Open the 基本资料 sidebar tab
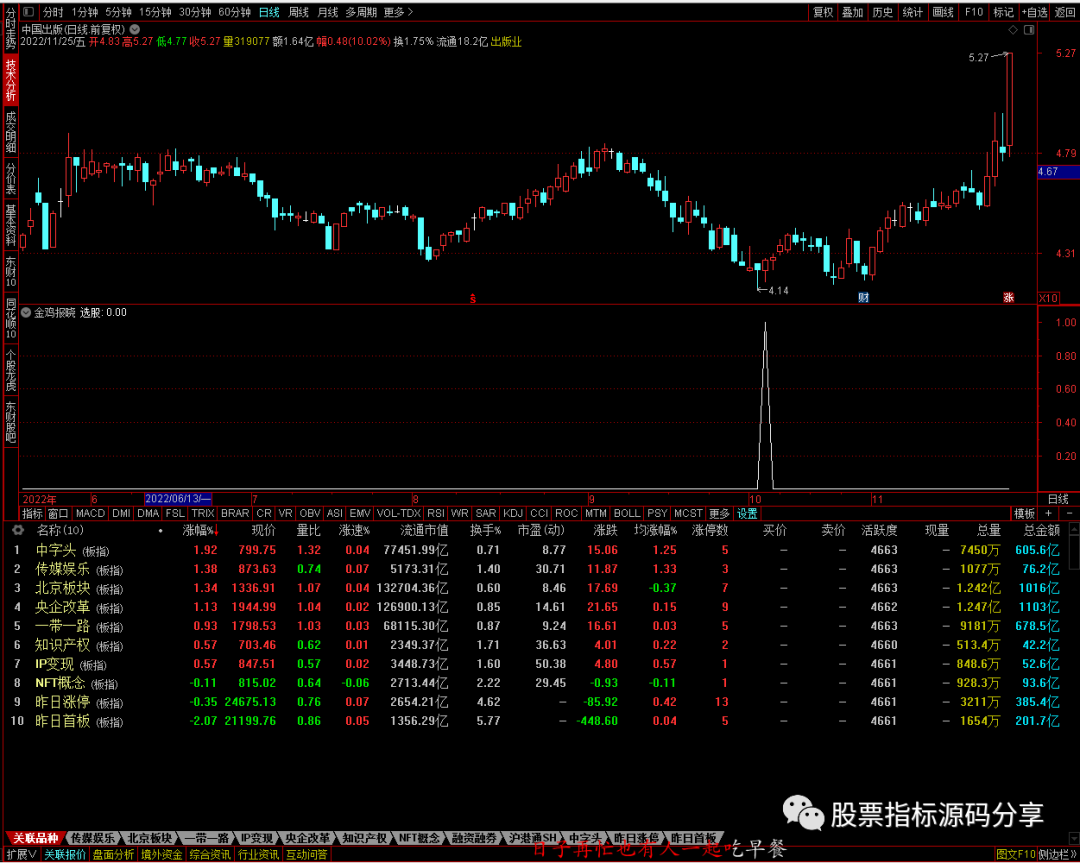Image resolution: width=1080 pixels, height=863 pixels. [x=10, y=225]
